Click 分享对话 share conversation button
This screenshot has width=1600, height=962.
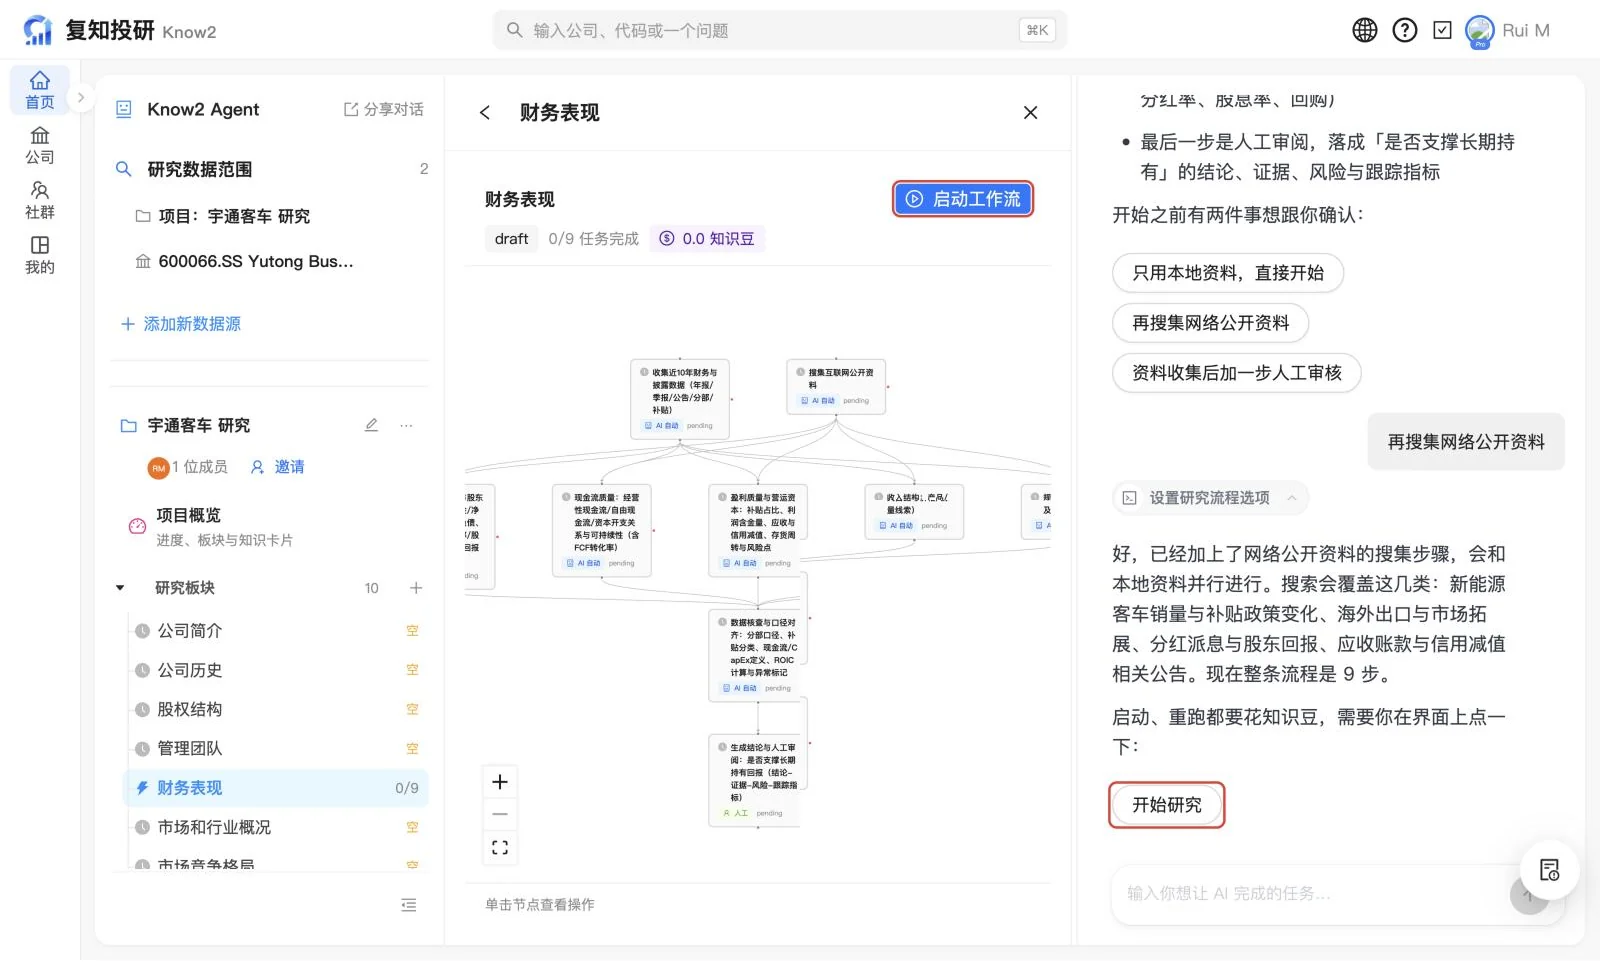pyautogui.click(x=384, y=109)
